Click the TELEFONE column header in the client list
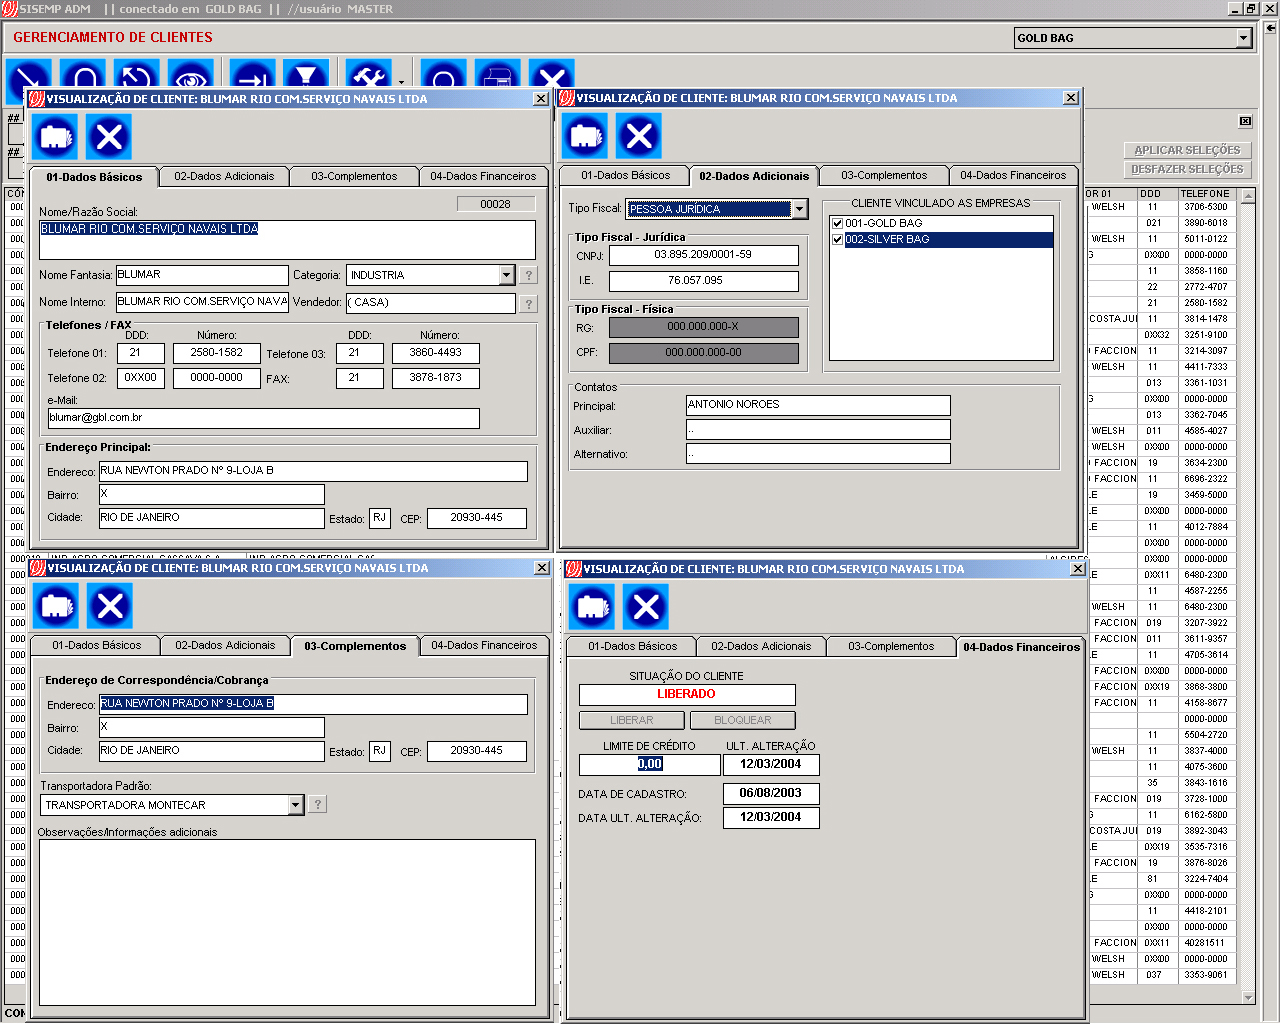This screenshot has height=1024, width=1280. [x=1207, y=194]
